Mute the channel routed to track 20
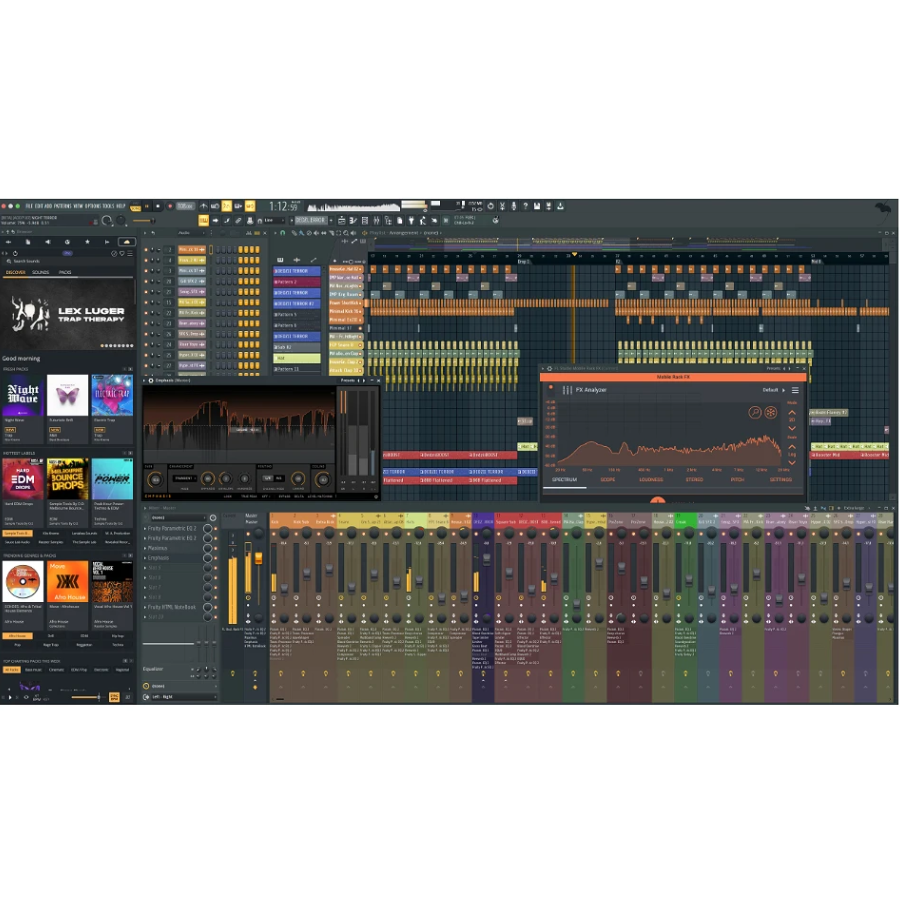The width and height of the screenshot is (900, 900). pyautogui.click(x=146, y=282)
